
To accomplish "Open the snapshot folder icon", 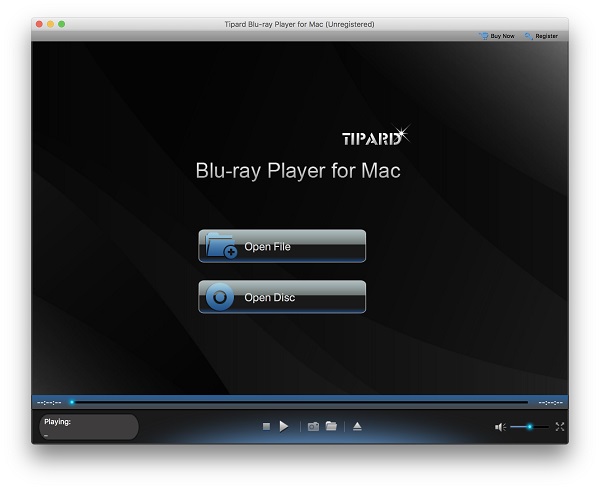I will [331, 426].
